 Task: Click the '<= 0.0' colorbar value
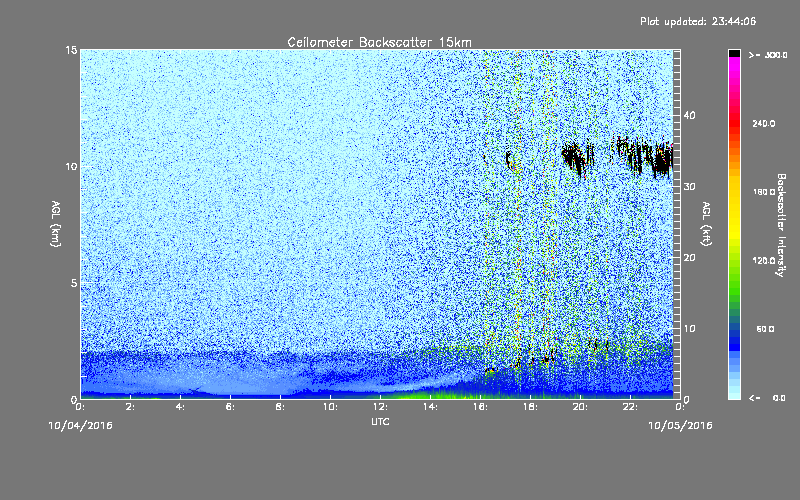(x=767, y=398)
